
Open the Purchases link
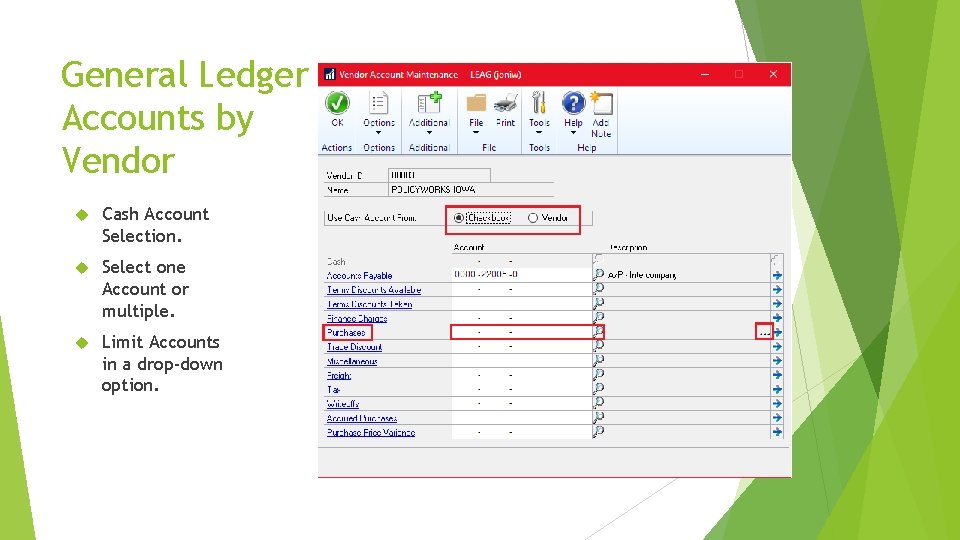pyautogui.click(x=347, y=332)
